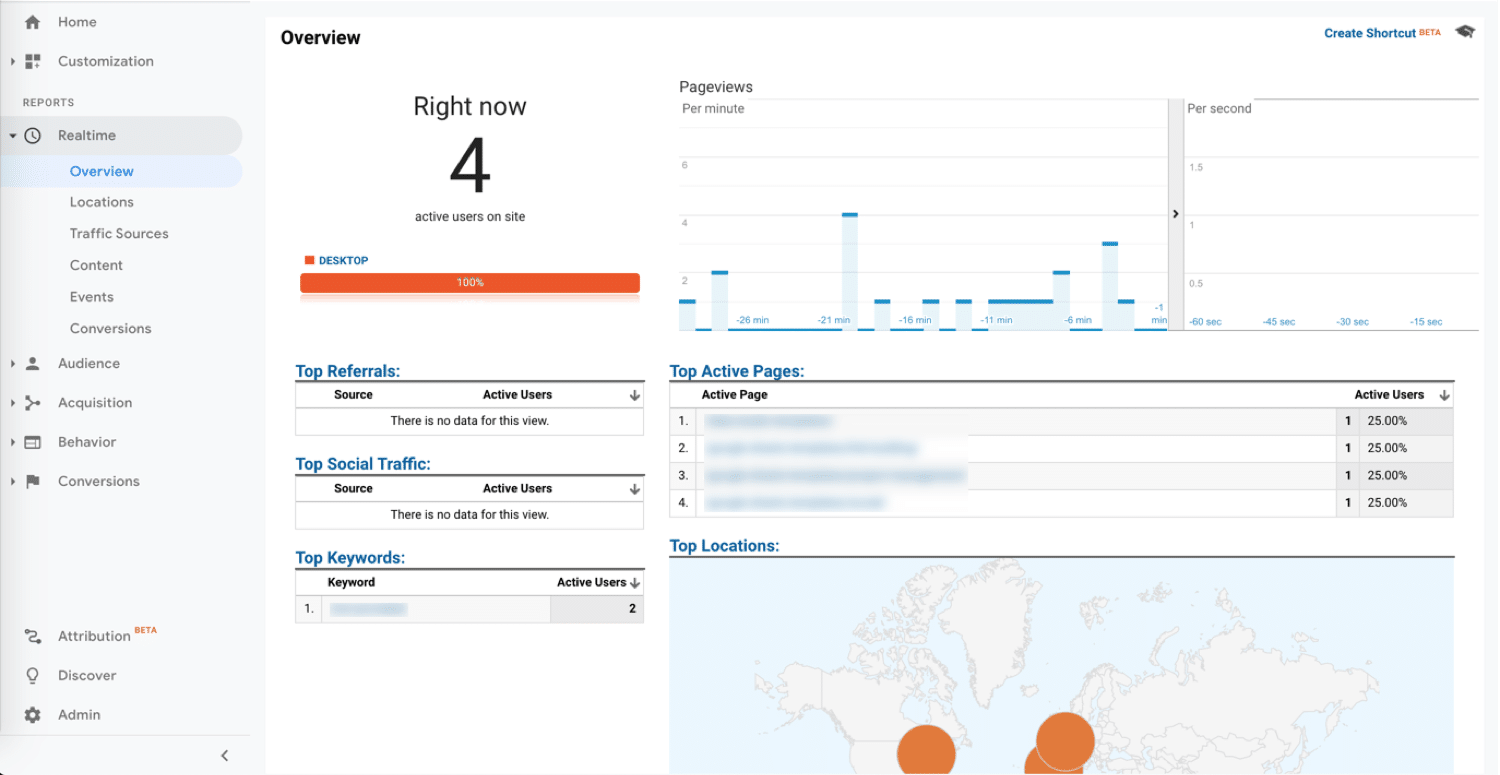Click the Conversions flag icon

click(32, 481)
